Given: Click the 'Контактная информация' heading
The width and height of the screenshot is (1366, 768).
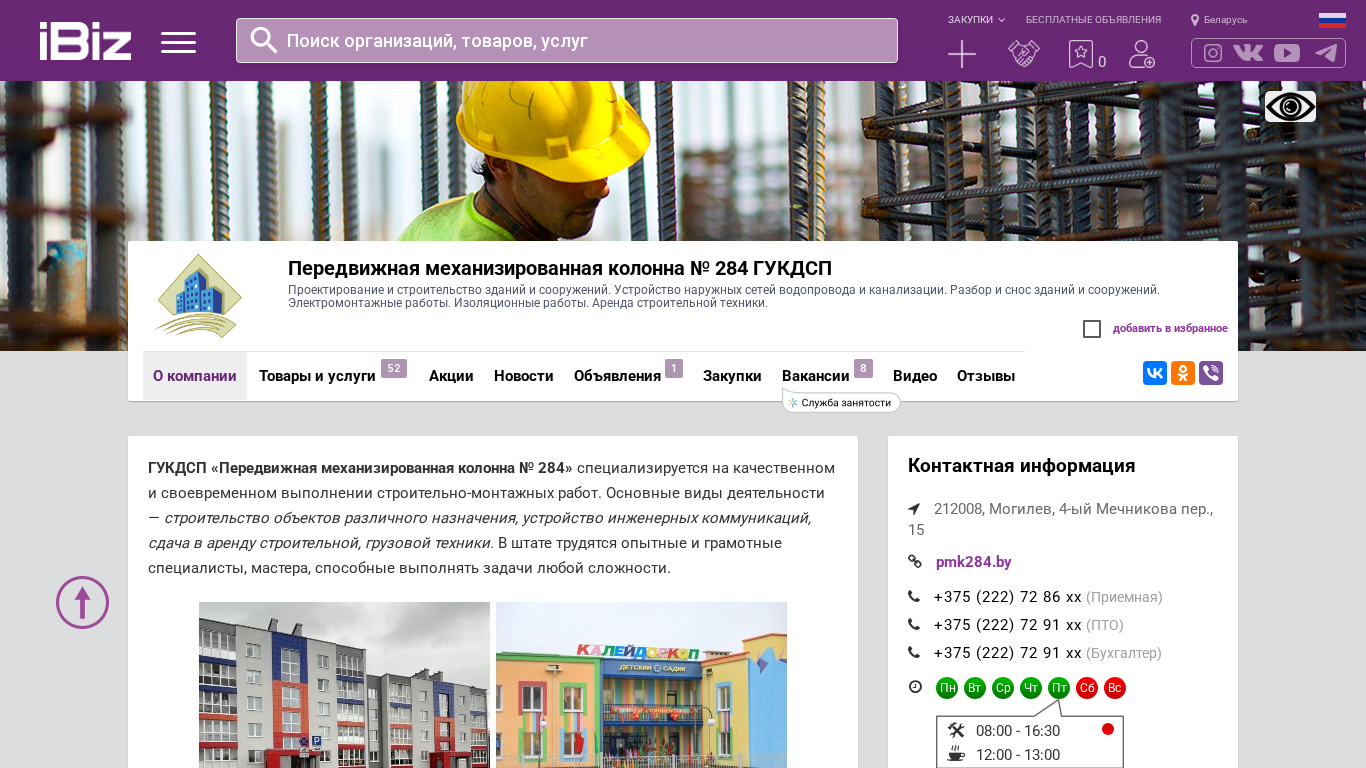Looking at the screenshot, I should coord(1021,466).
